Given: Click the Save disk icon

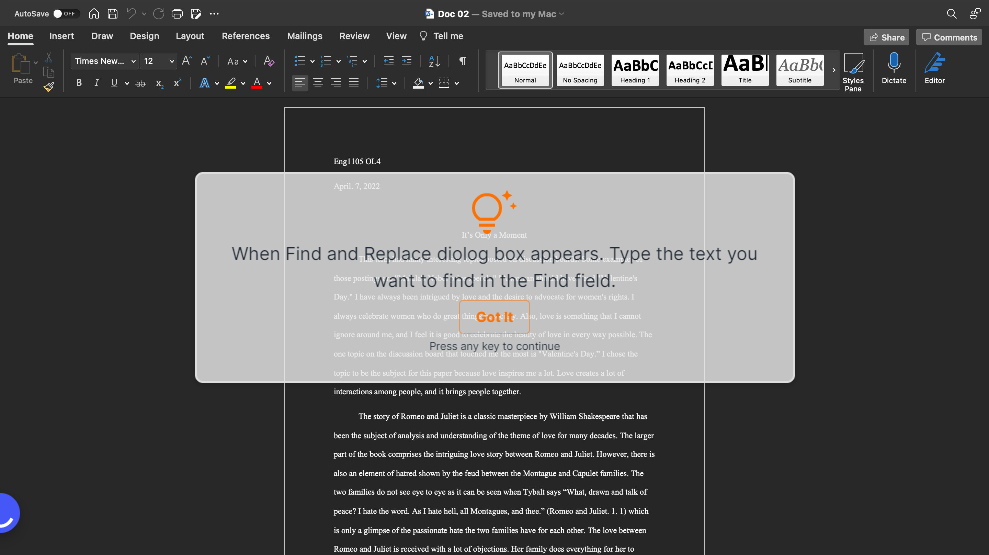Looking at the screenshot, I should tap(112, 13).
